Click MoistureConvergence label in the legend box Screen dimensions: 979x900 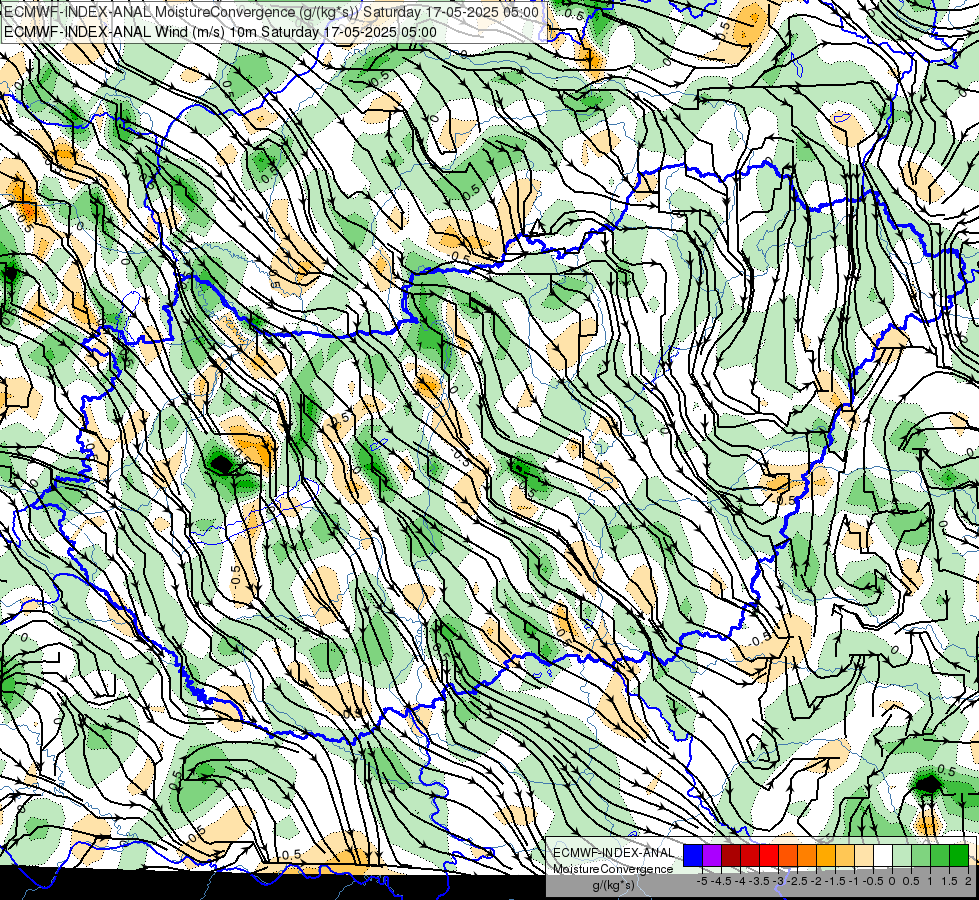click(x=613, y=869)
